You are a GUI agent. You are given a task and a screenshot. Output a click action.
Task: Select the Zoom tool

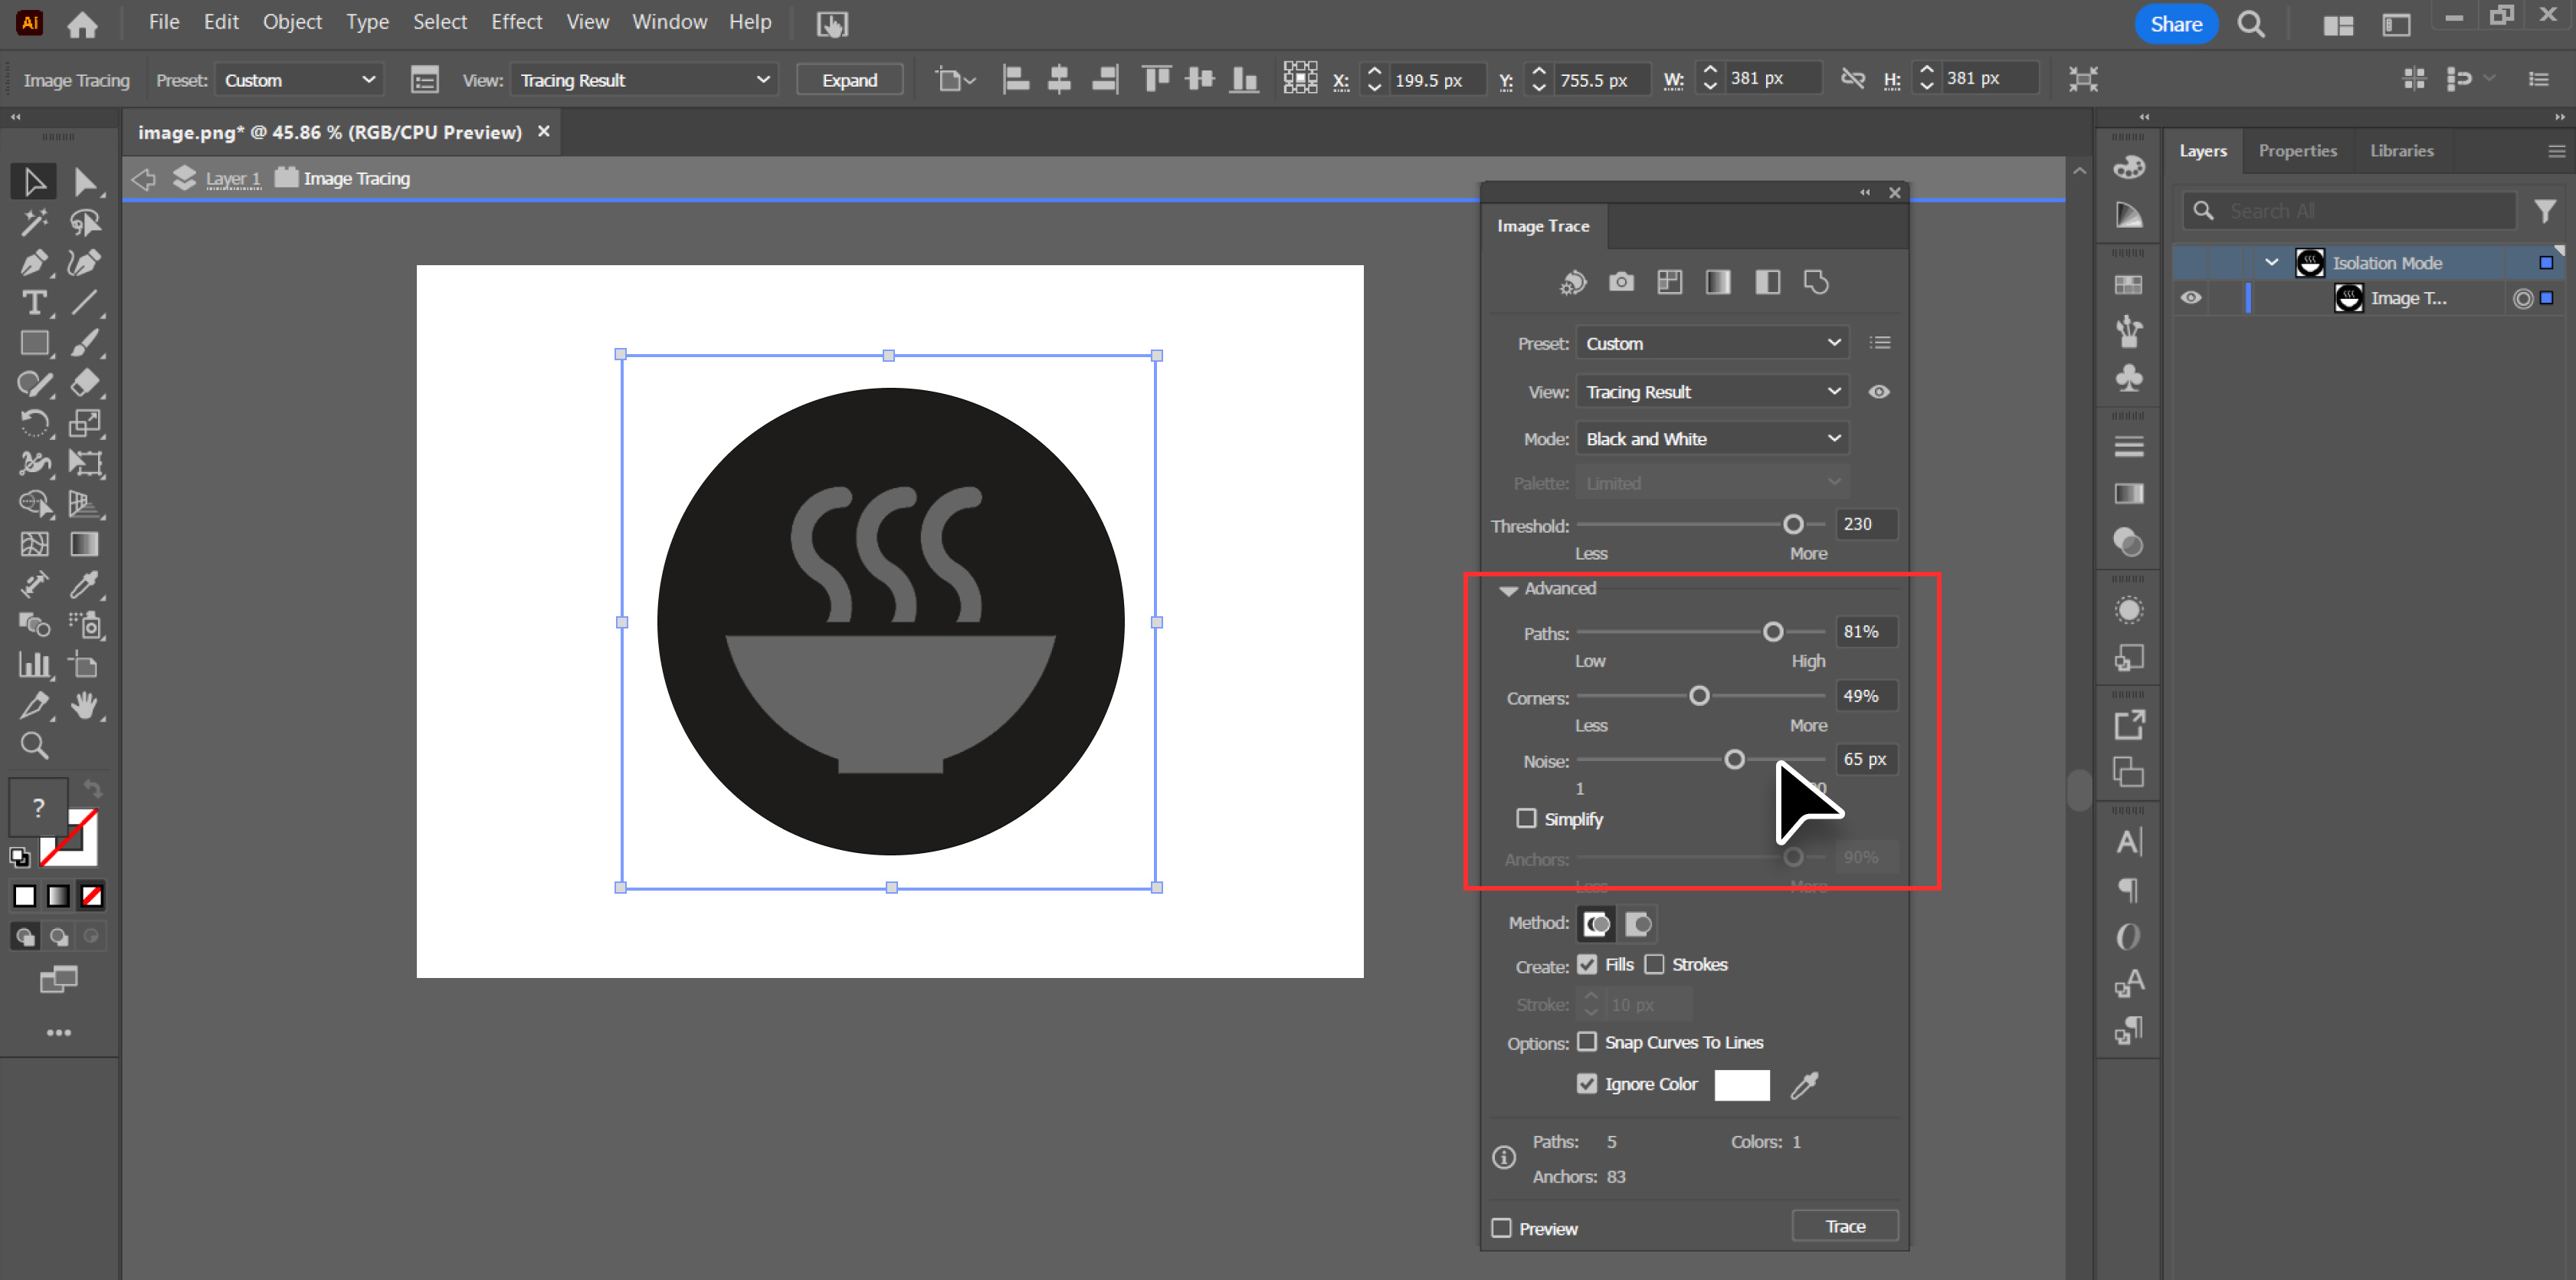[33, 745]
